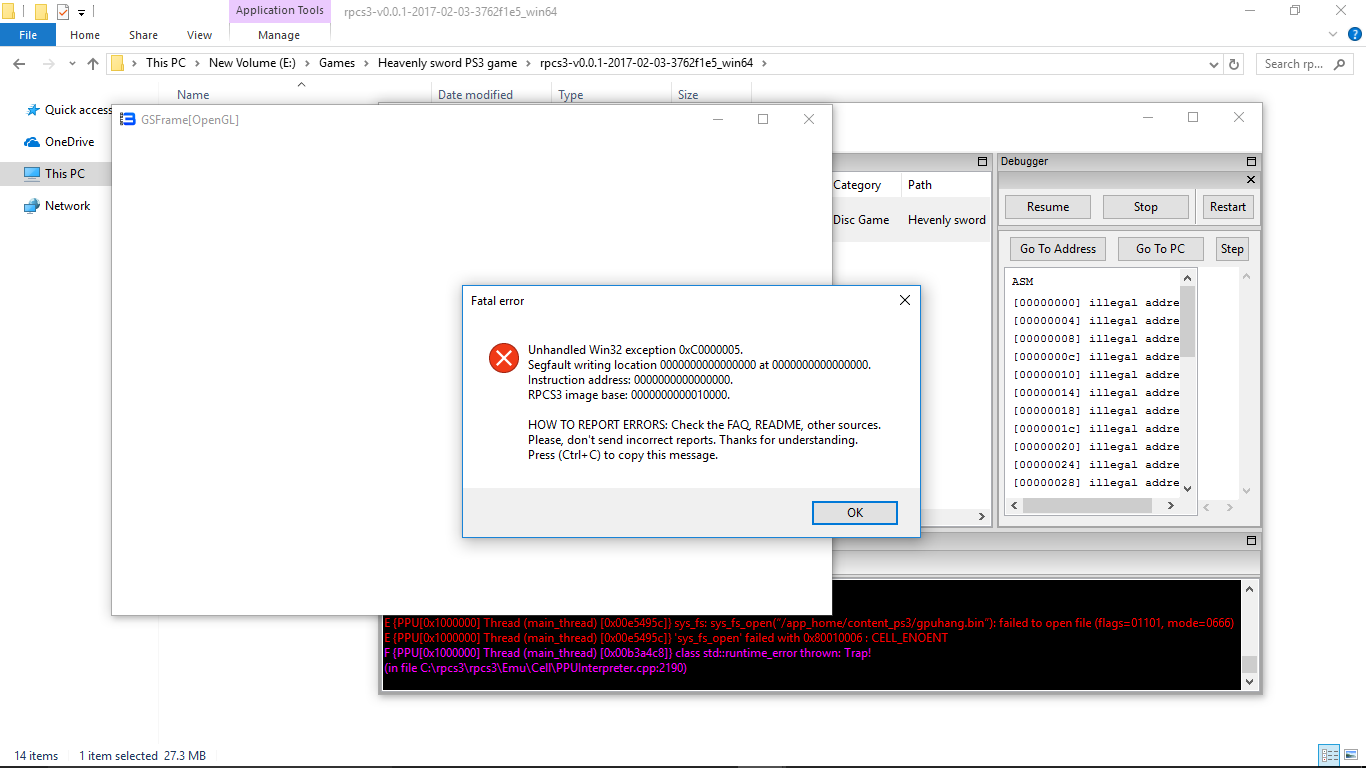The image size is (1366, 768).
Task: Go forward with the Explorer forward arrow
Action: click(x=47, y=63)
